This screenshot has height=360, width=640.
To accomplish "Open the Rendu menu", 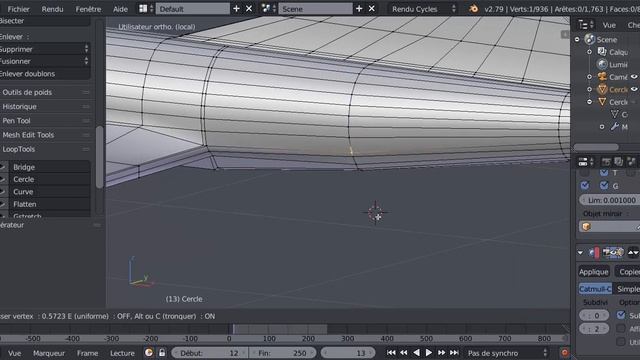I will (52, 9).
